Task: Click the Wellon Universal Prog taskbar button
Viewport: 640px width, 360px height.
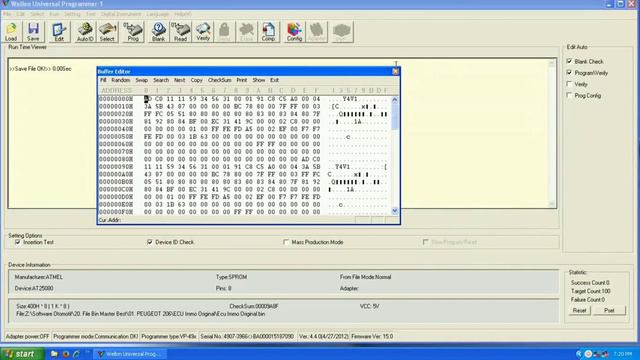Action: (x=131, y=354)
